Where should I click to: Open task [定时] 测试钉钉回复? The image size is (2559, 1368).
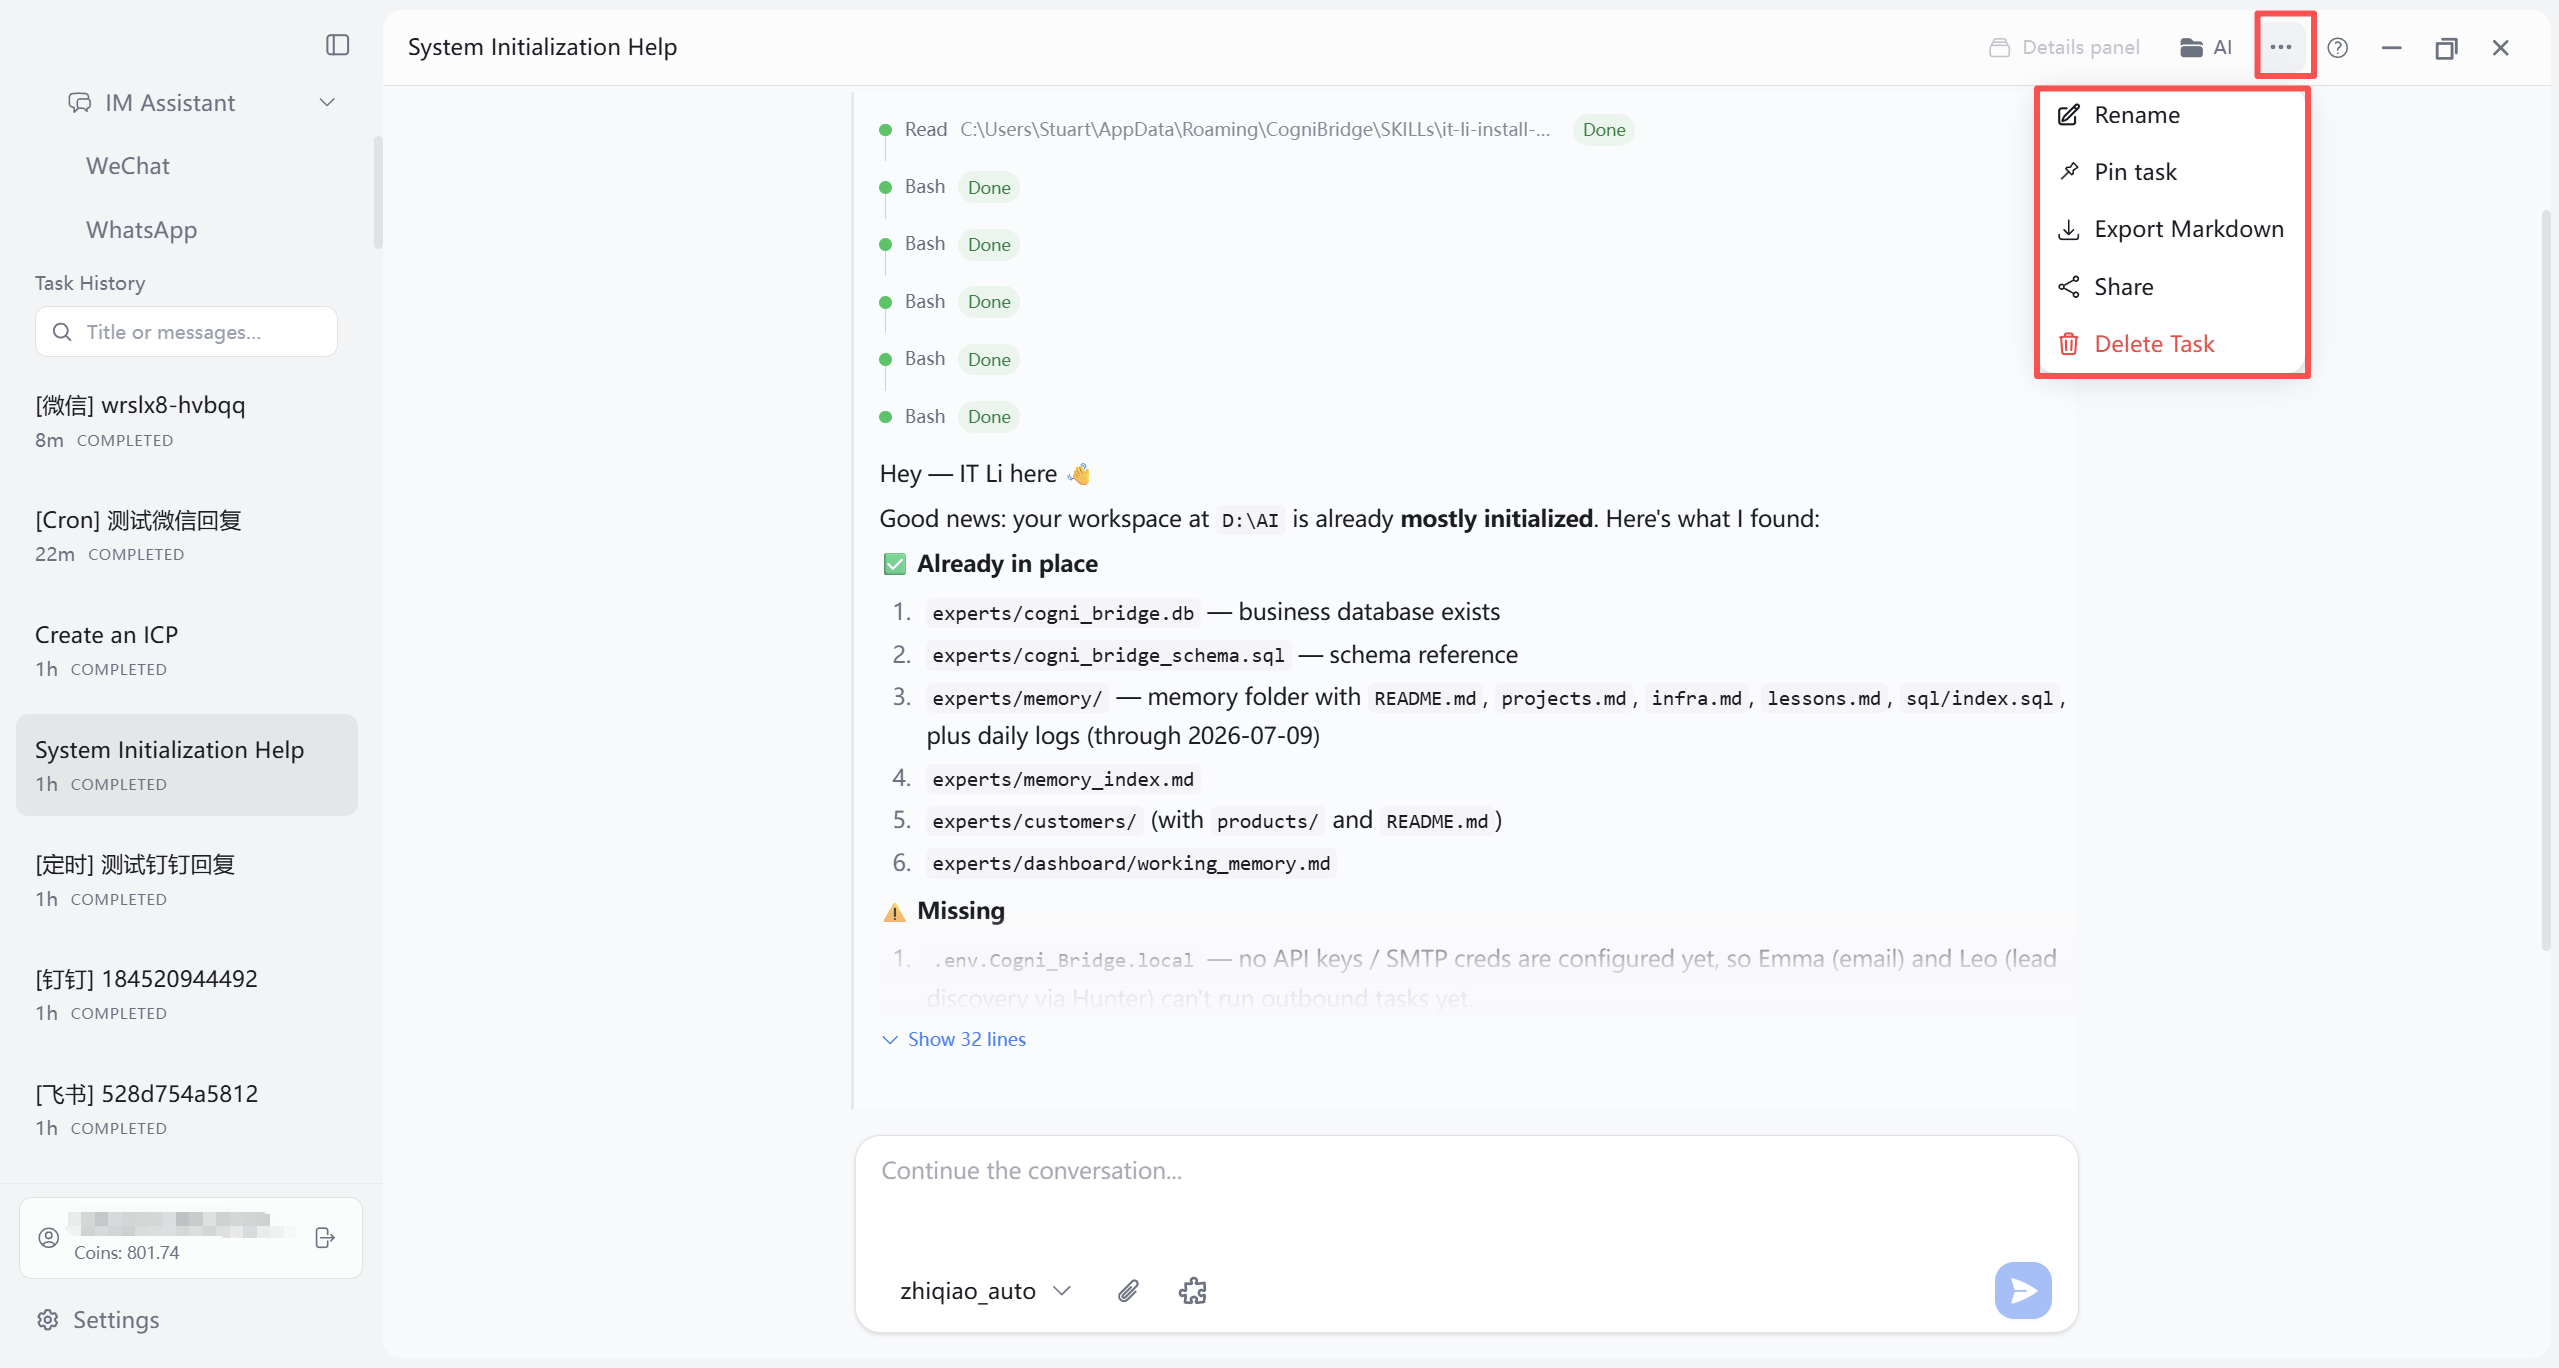tap(187, 880)
